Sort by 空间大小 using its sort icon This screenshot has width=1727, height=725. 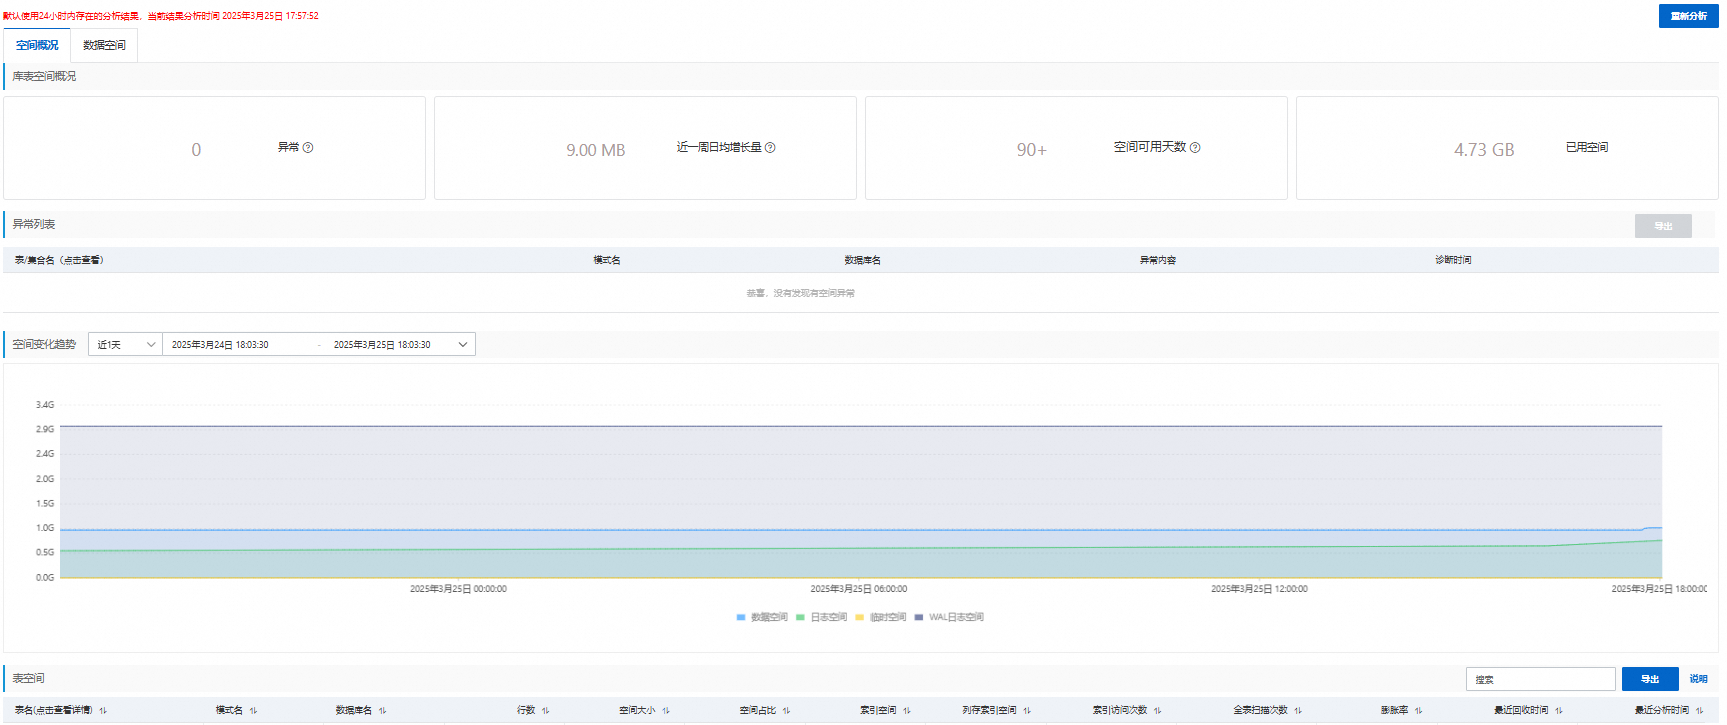tap(665, 711)
